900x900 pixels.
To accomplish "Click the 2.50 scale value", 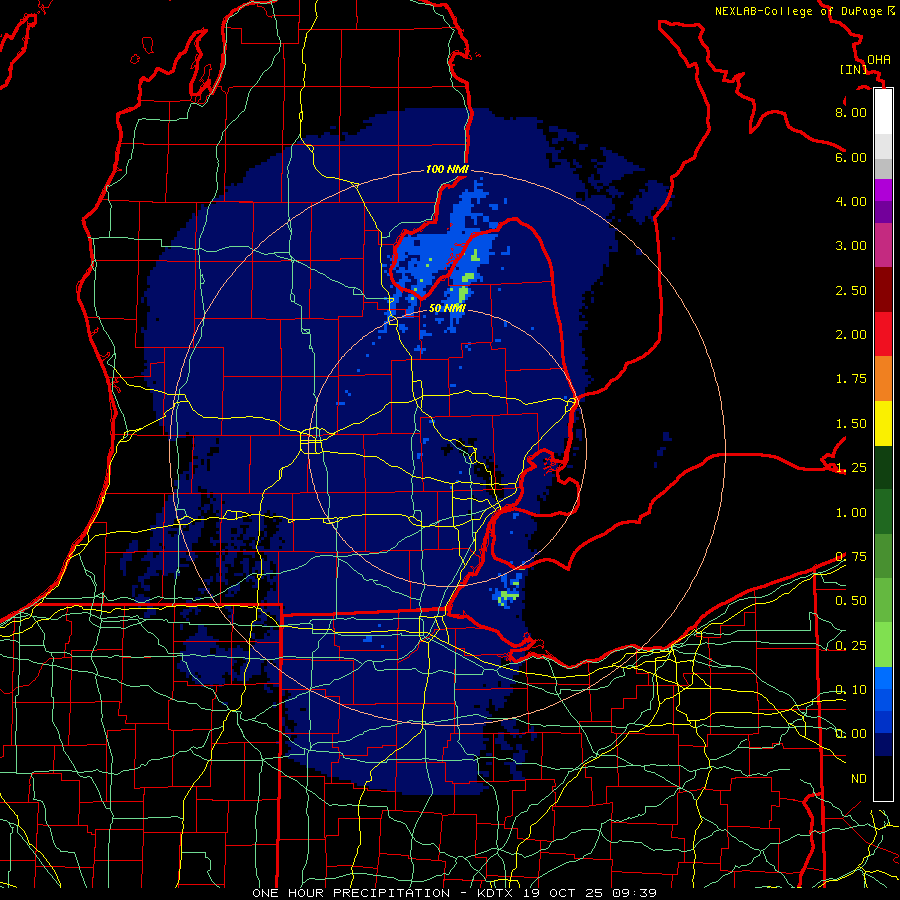I will tap(851, 290).
